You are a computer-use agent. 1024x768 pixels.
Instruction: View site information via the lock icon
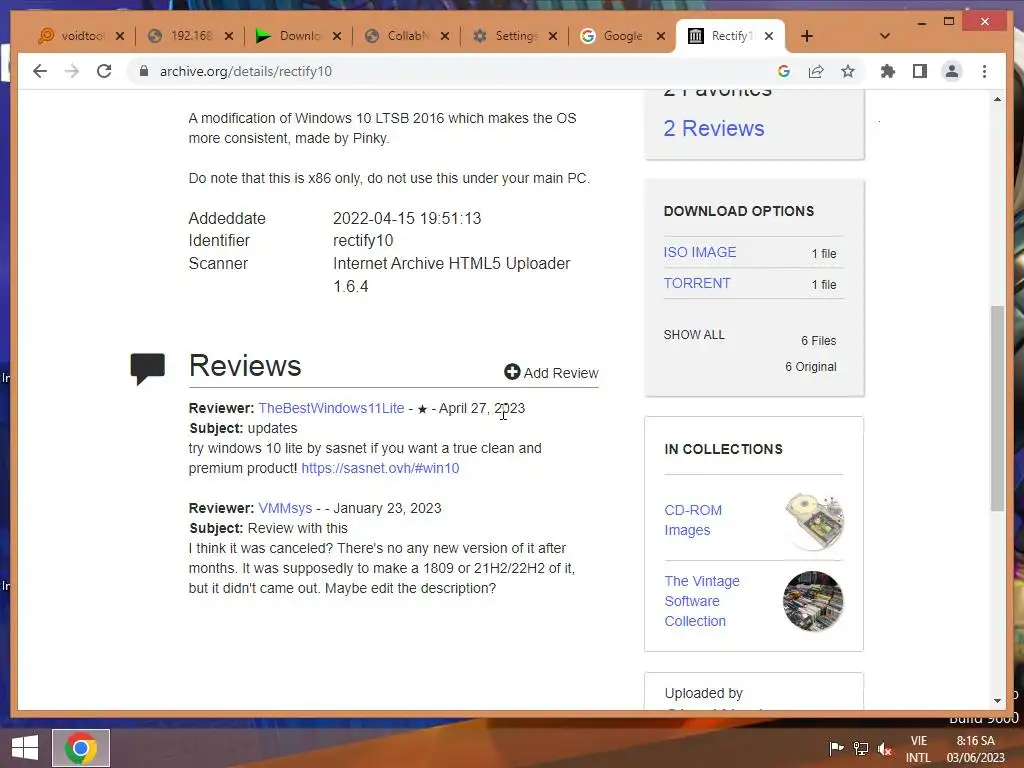pyautogui.click(x=144, y=71)
